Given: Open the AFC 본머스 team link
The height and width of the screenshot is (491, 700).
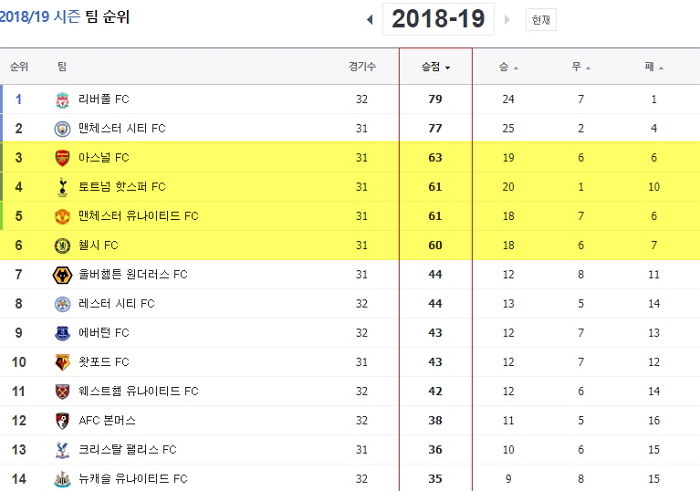Looking at the screenshot, I should pyautogui.click(x=107, y=420).
